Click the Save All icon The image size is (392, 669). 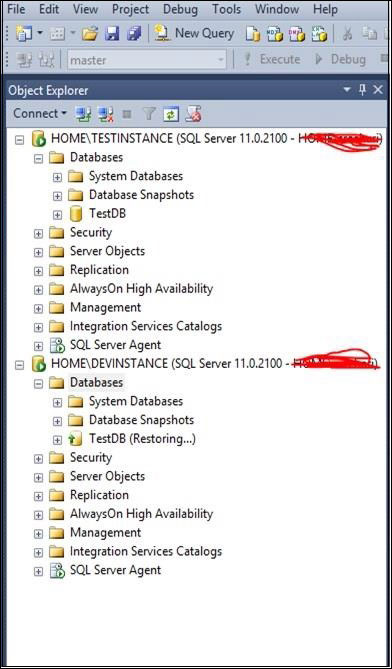click(x=134, y=34)
